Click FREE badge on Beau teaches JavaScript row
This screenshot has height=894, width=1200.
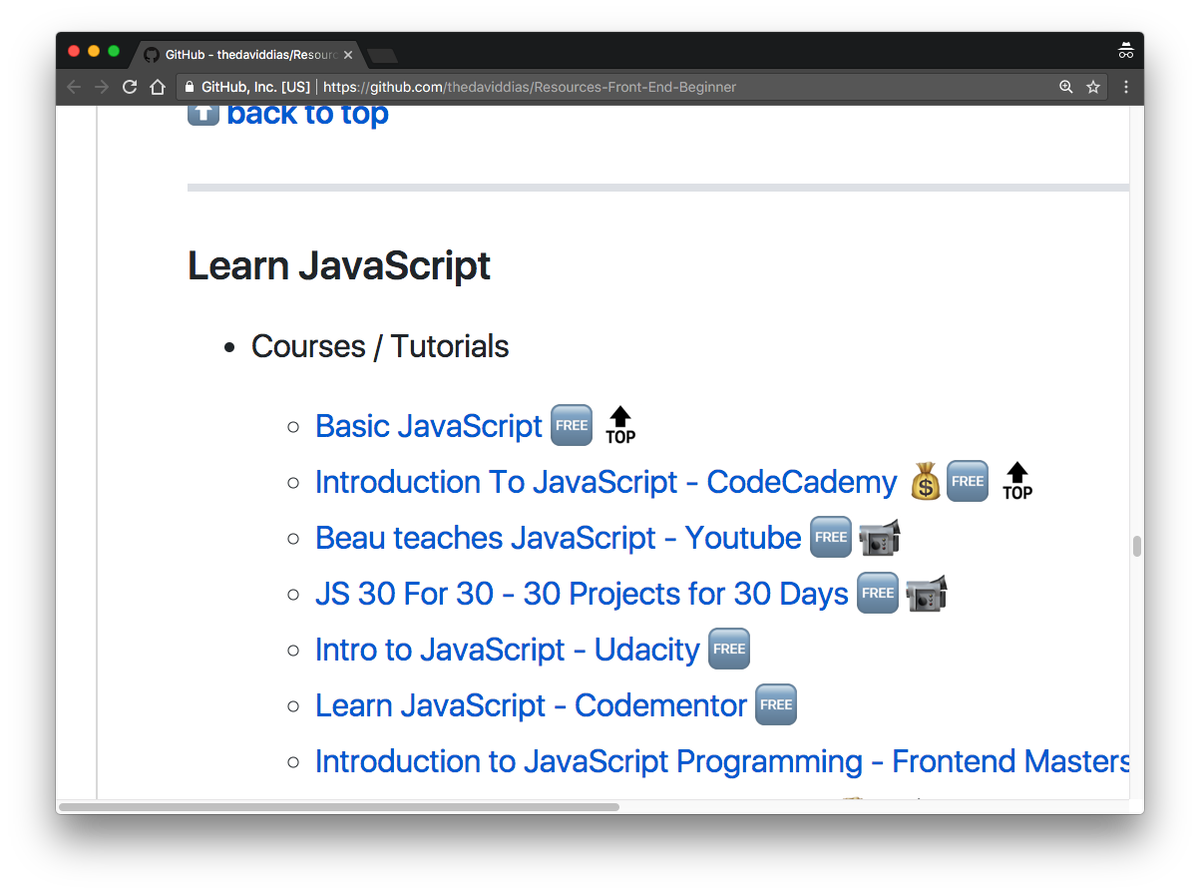click(831, 537)
